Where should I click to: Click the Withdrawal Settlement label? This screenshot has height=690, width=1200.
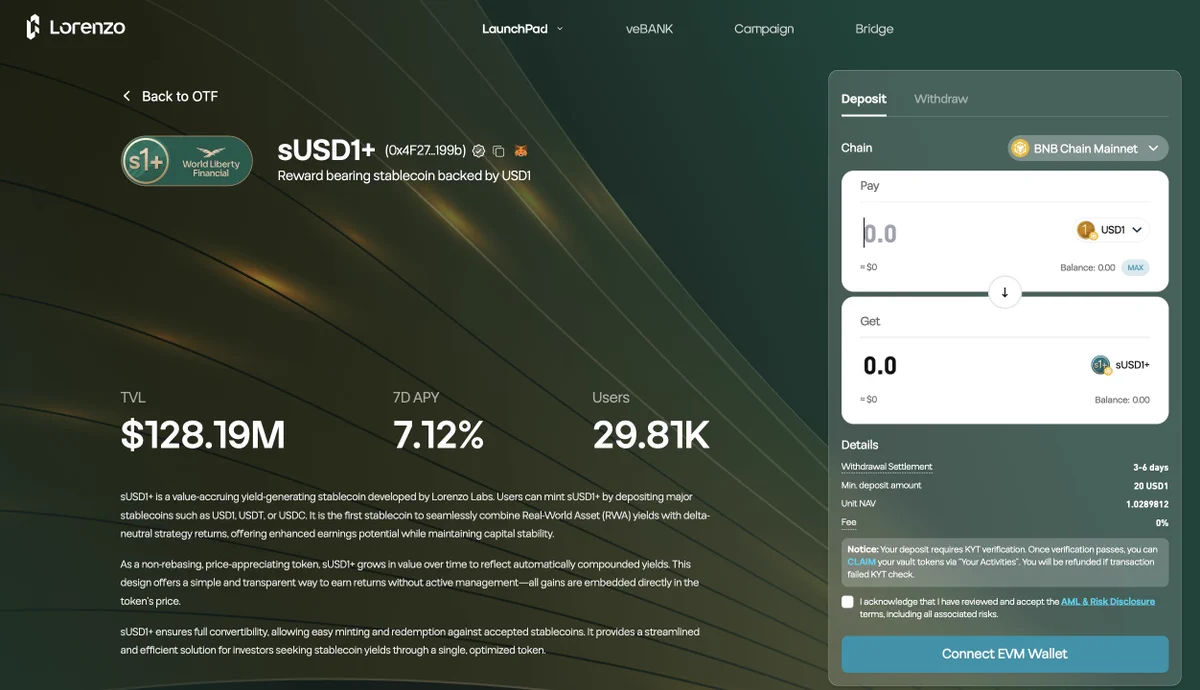tap(887, 467)
